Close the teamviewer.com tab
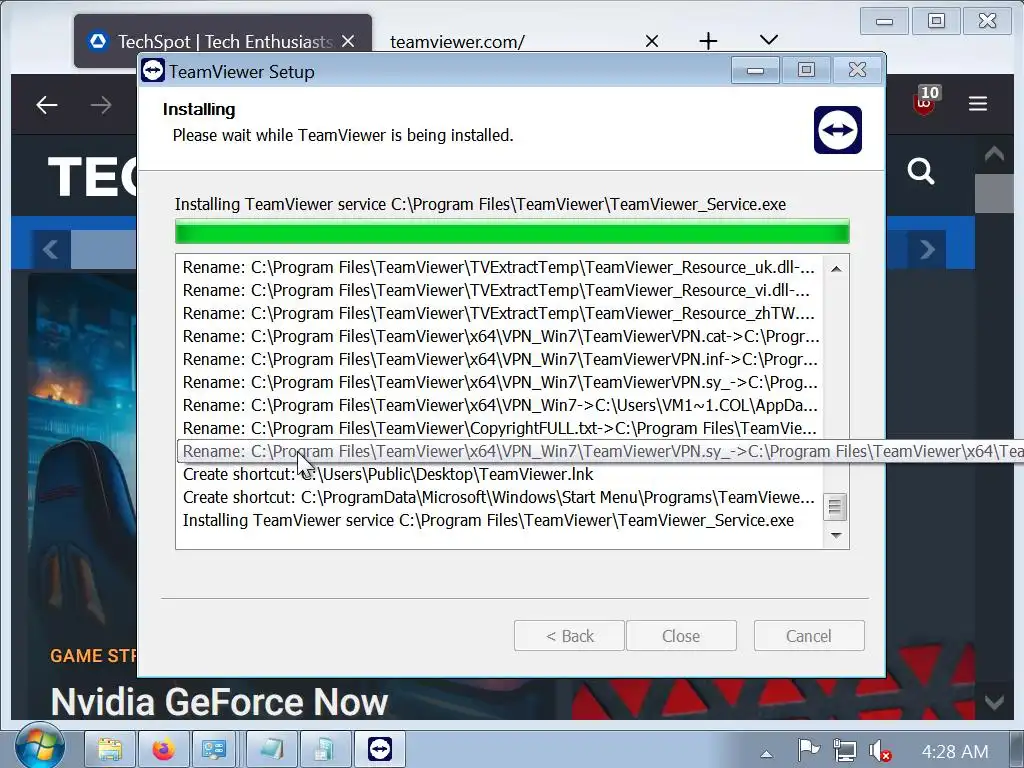Viewport: 1024px width, 768px height. (x=651, y=41)
